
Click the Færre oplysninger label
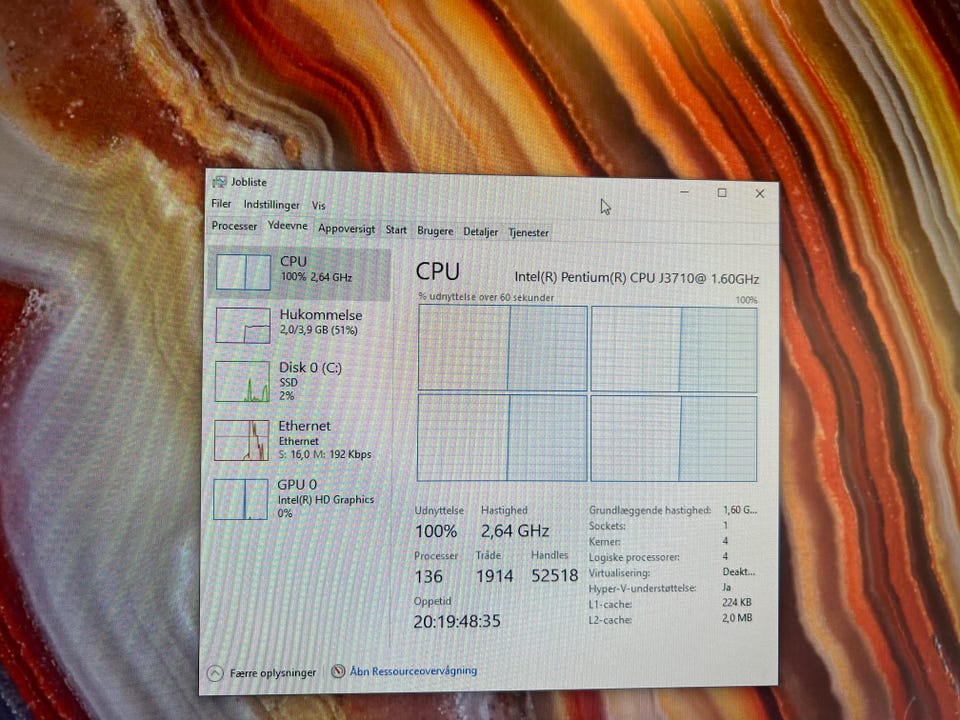[273, 673]
